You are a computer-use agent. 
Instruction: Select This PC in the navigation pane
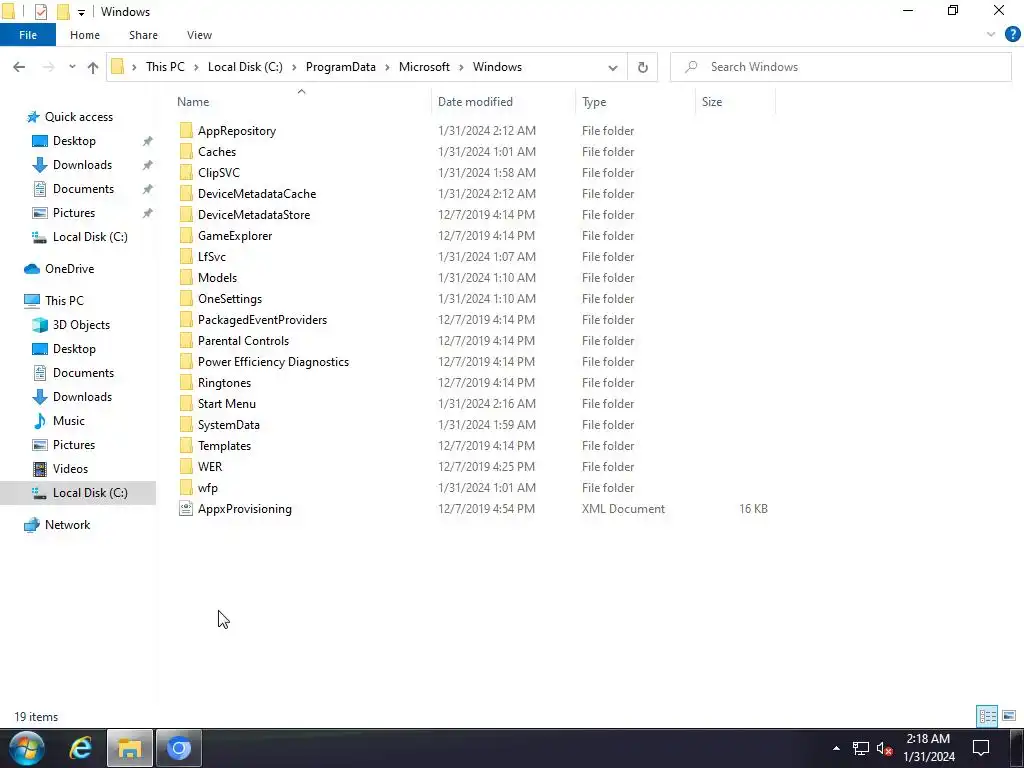[x=64, y=301]
